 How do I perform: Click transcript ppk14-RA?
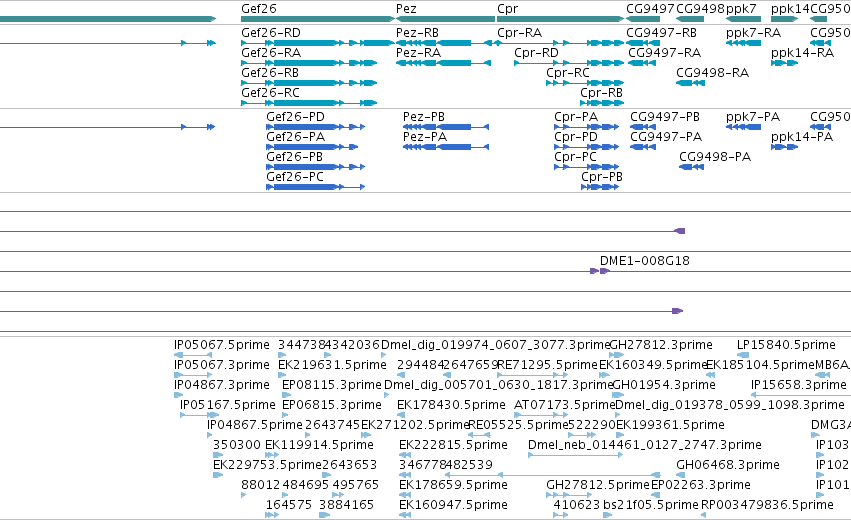point(802,53)
